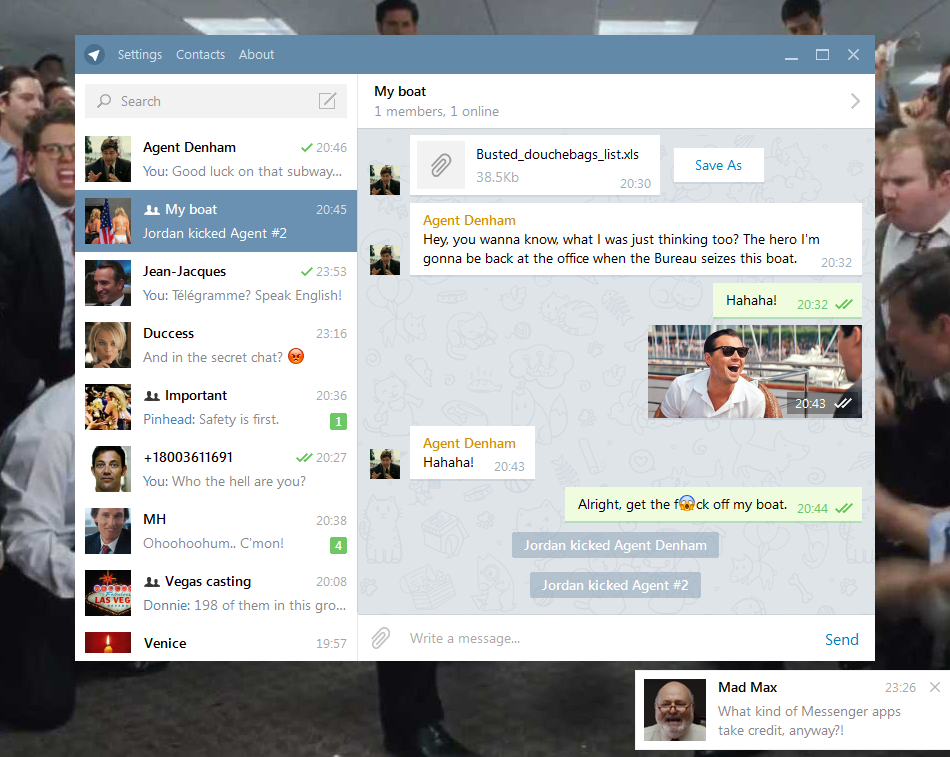Screen dimensions: 950x757
Task: Click group icon next to Important
Action: (152, 396)
